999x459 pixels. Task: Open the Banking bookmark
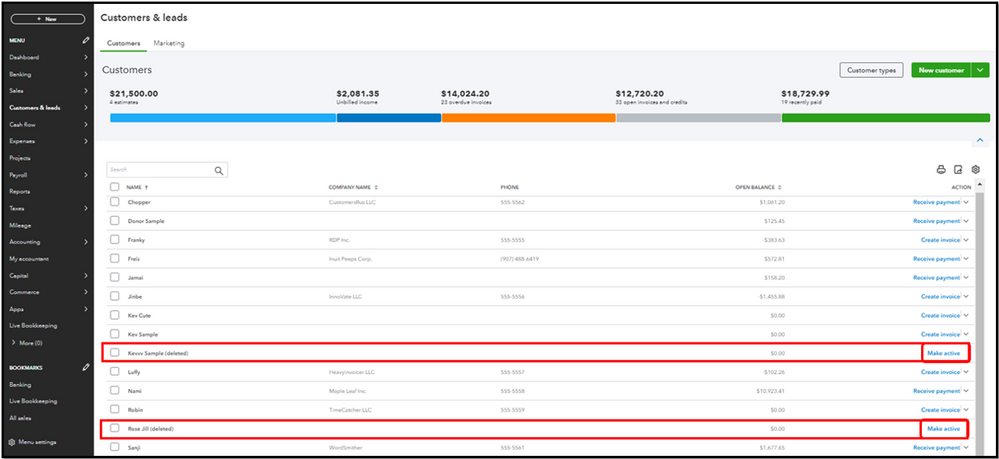pyautogui.click(x=20, y=385)
